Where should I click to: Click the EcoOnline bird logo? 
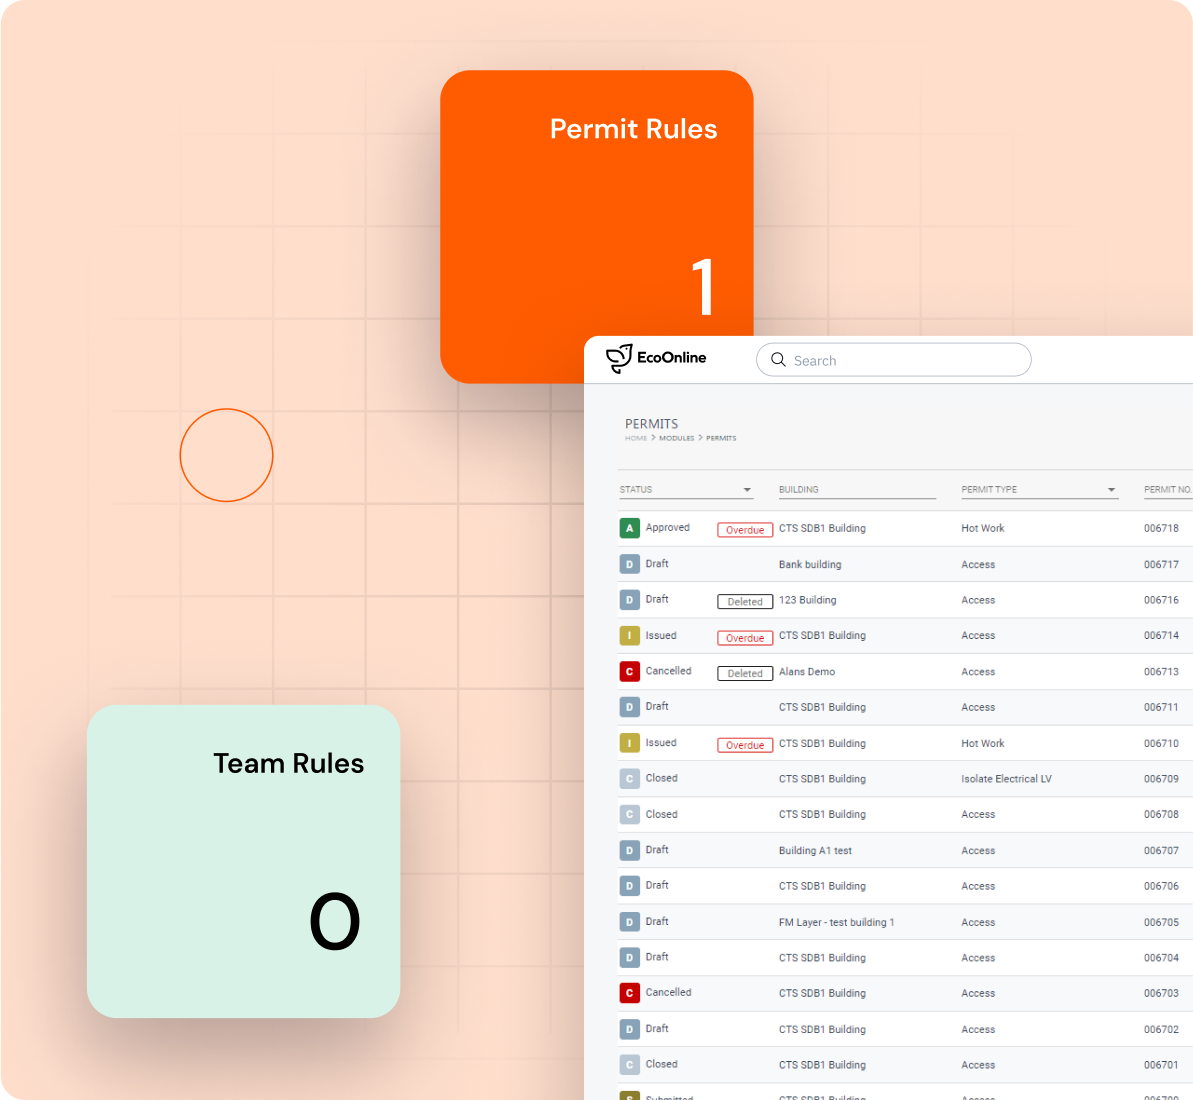tap(619, 358)
